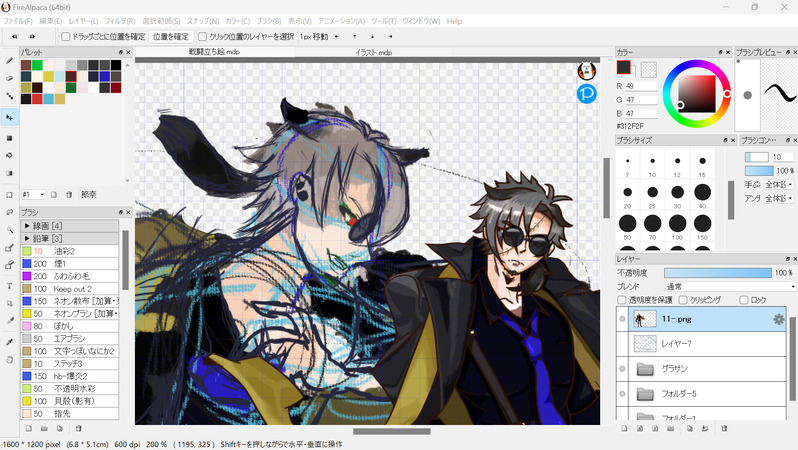Switch to the イラスト.mdp tab
This screenshot has width=798, height=450.
[374, 52]
